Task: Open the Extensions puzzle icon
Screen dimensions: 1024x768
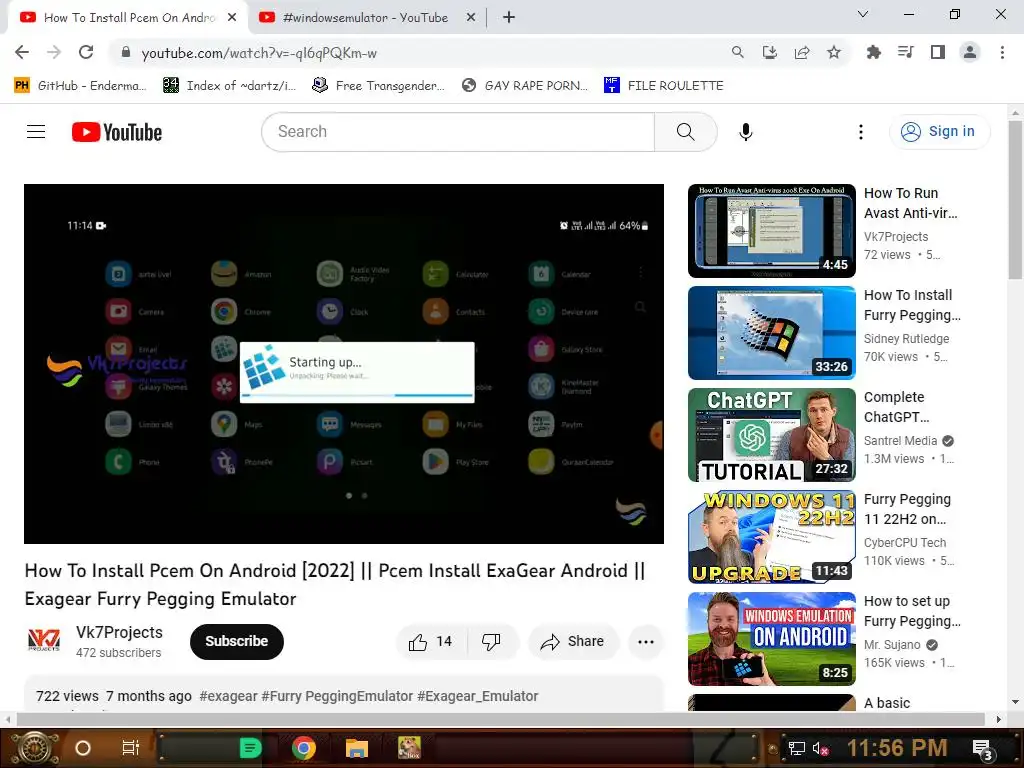Action: [x=873, y=52]
